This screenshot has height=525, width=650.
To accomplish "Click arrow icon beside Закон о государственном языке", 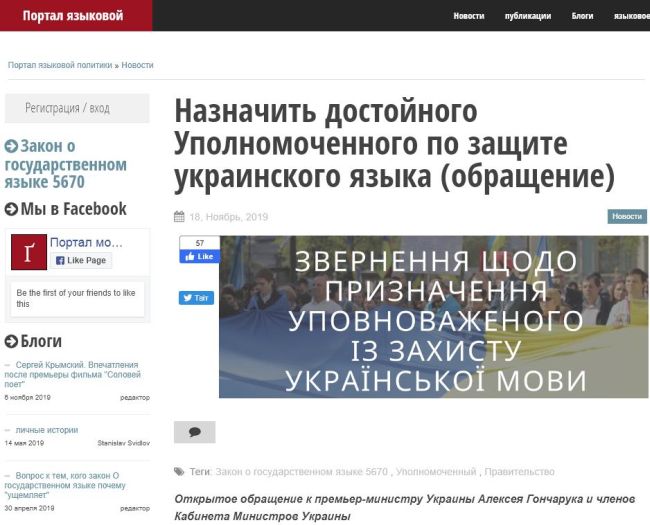I will pos(11,146).
